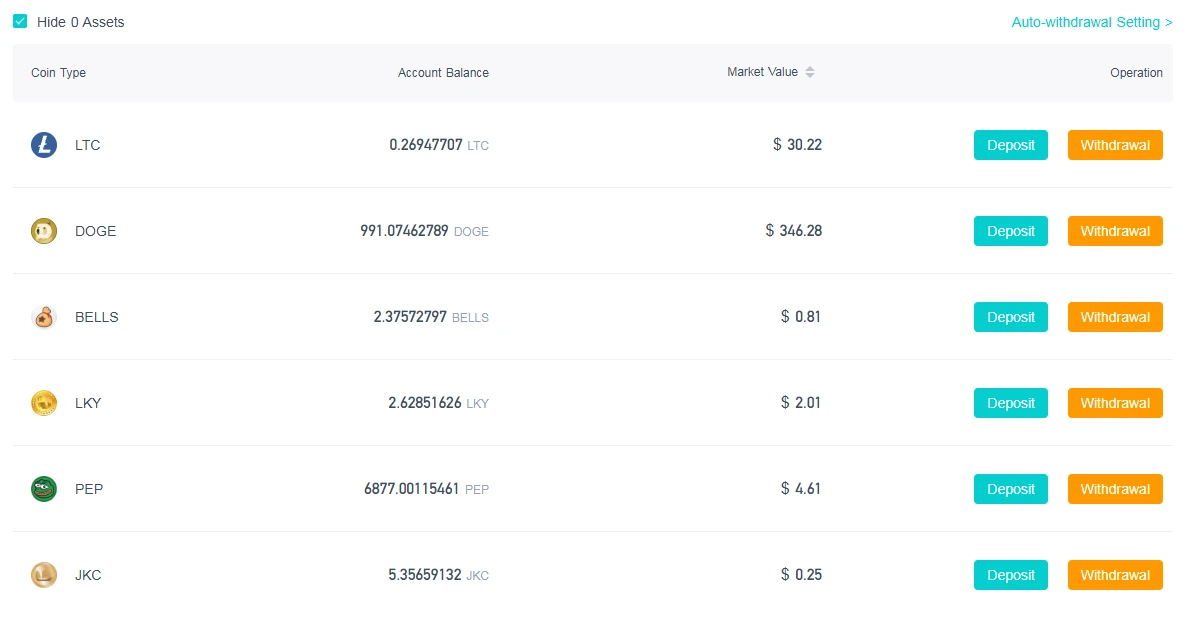Uncheck the Hide 0 Assets checkbox
The width and height of the screenshot is (1184, 625).
click(x=20, y=21)
